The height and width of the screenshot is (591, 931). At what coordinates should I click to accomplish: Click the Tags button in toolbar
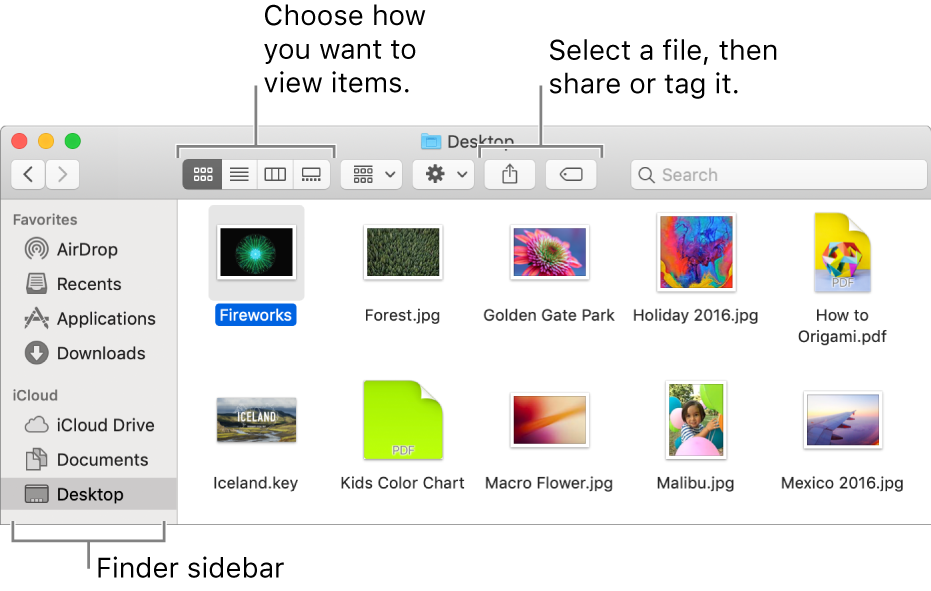click(x=571, y=174)
